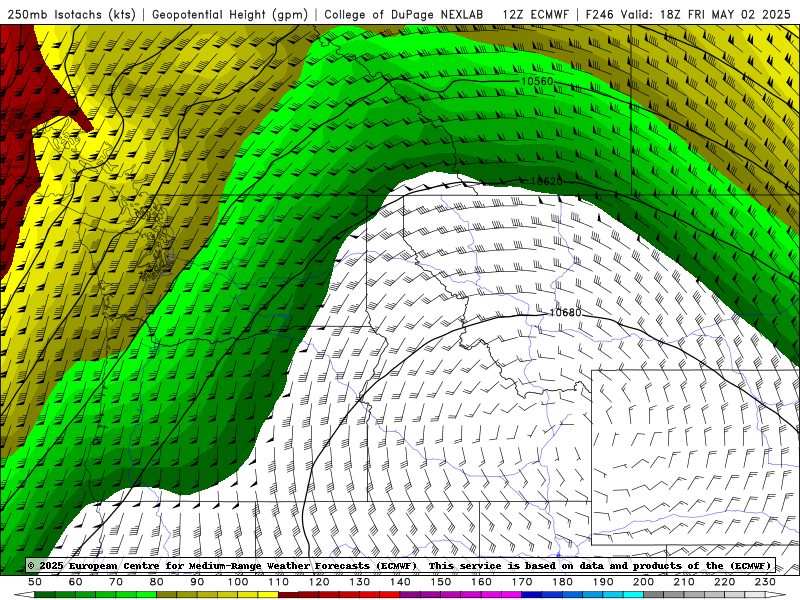The height and width of the screenshot is (600, 800).
Task: Click the 90 value on the color scale
Action: 197,582
